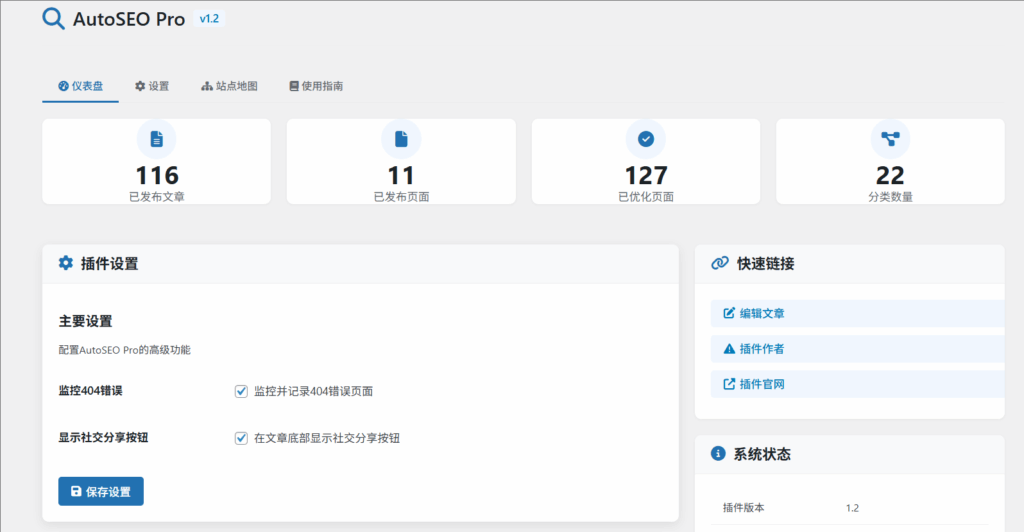The height and width of the screenshot is (532, 1024).
Task: Toggle 在文章底部显示社交分享按钮 checkbox
Action: point(241,438)
